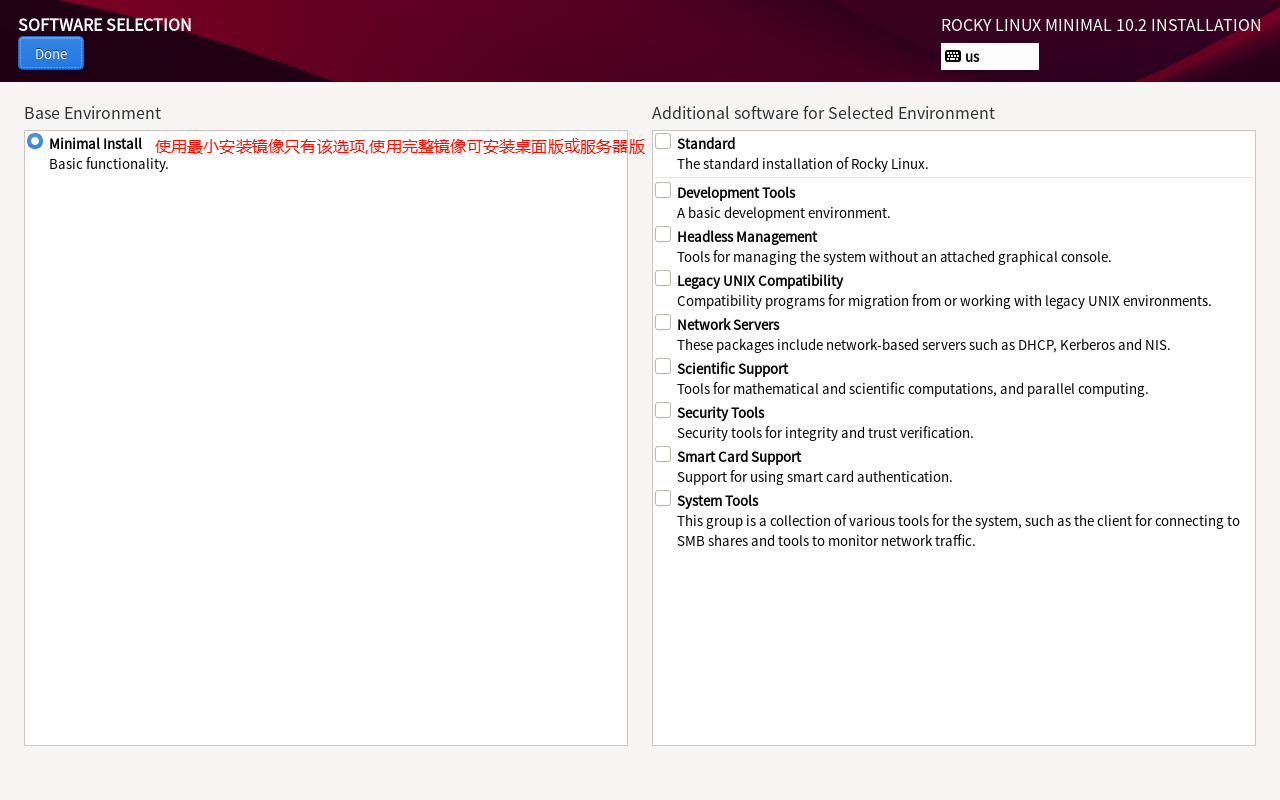This screenshot has width=1280, height=800.
Task: Click the 'SOFTWARE SELECTION' title
Action: (x=105, y=25)
